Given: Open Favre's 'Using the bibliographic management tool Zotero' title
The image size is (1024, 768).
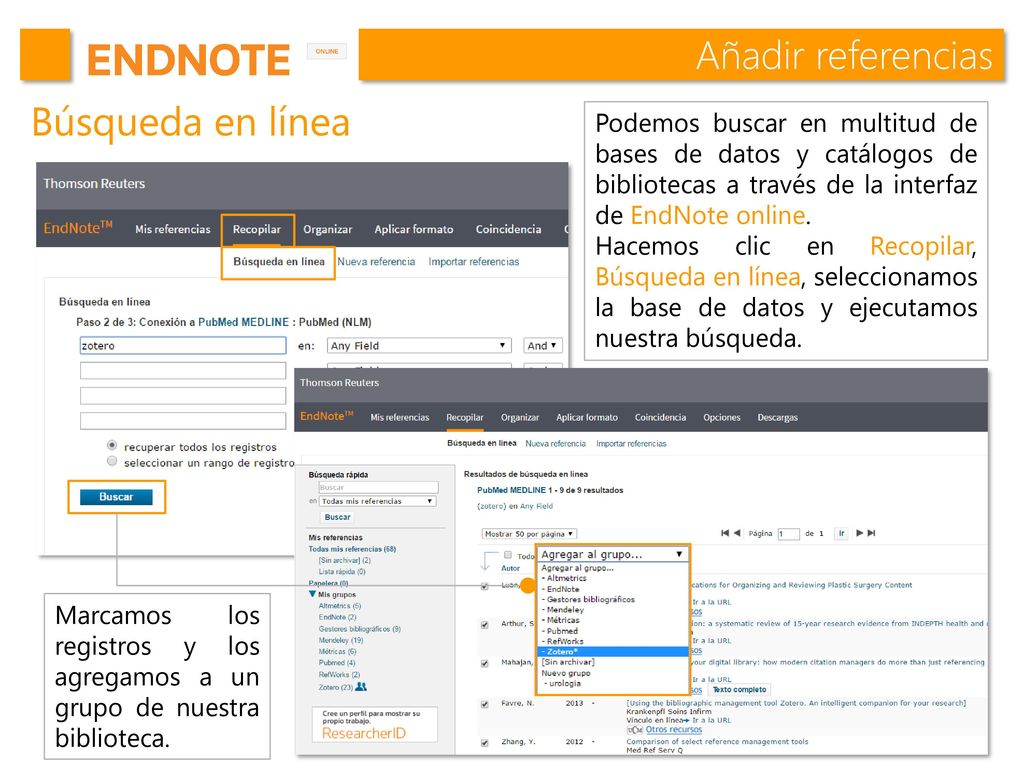Looking at the screenshot, I should tap(795, 703).
